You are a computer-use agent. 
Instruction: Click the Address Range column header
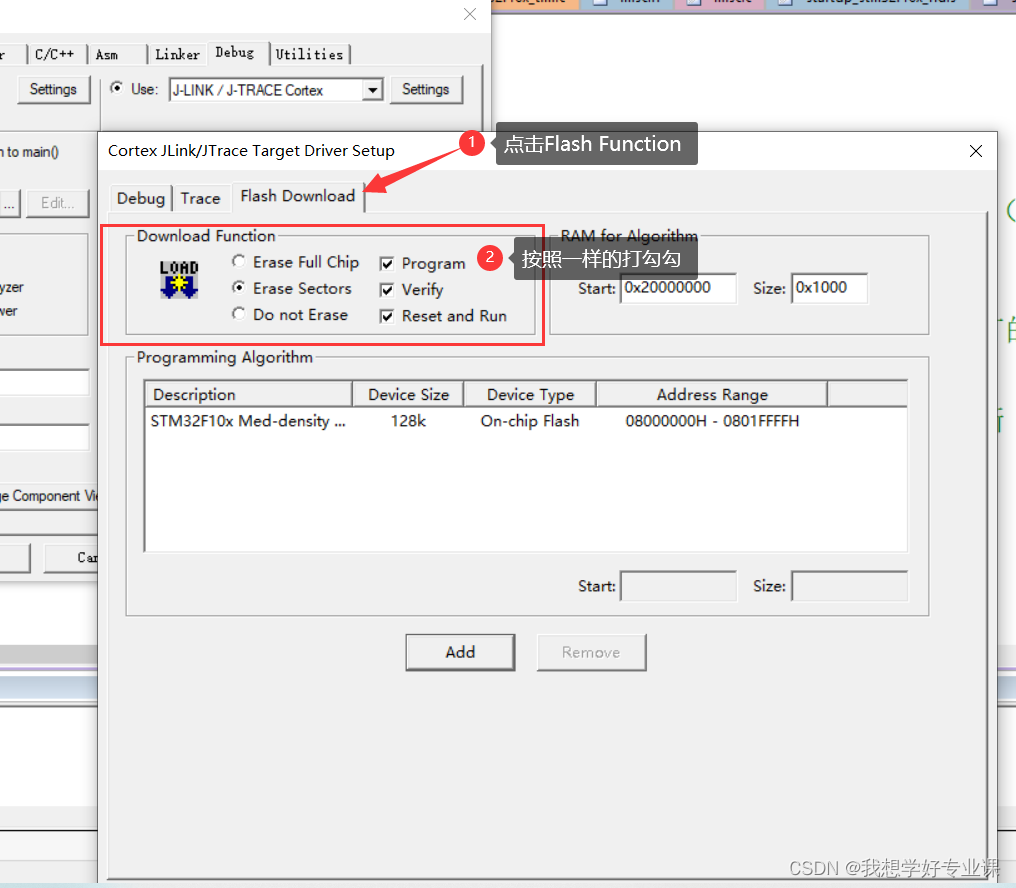point(711,394)
